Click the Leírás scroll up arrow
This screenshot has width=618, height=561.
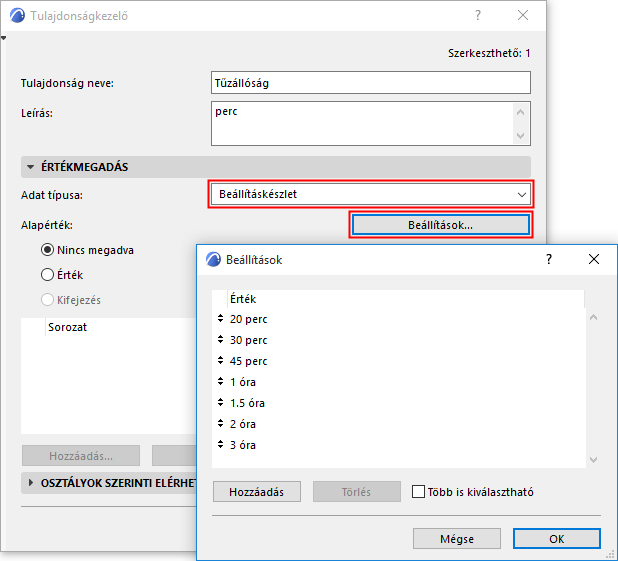click(520, 112)
